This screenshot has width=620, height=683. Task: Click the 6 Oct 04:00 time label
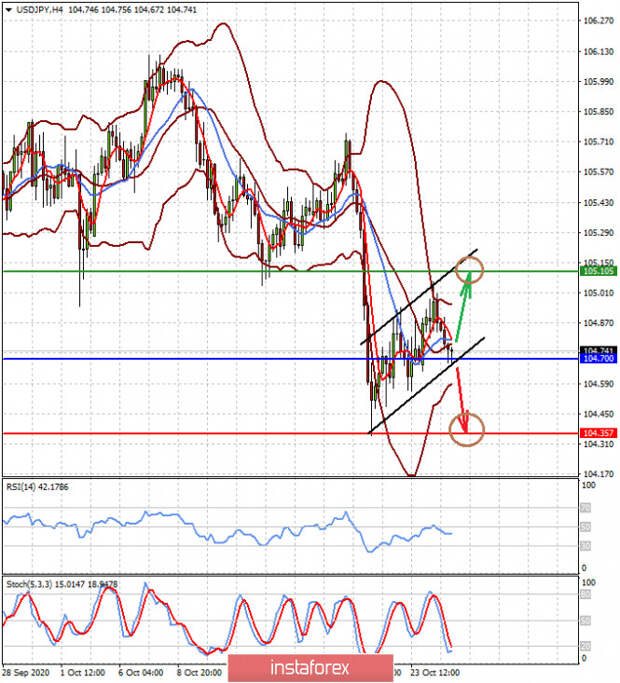(x=140, y=673)
